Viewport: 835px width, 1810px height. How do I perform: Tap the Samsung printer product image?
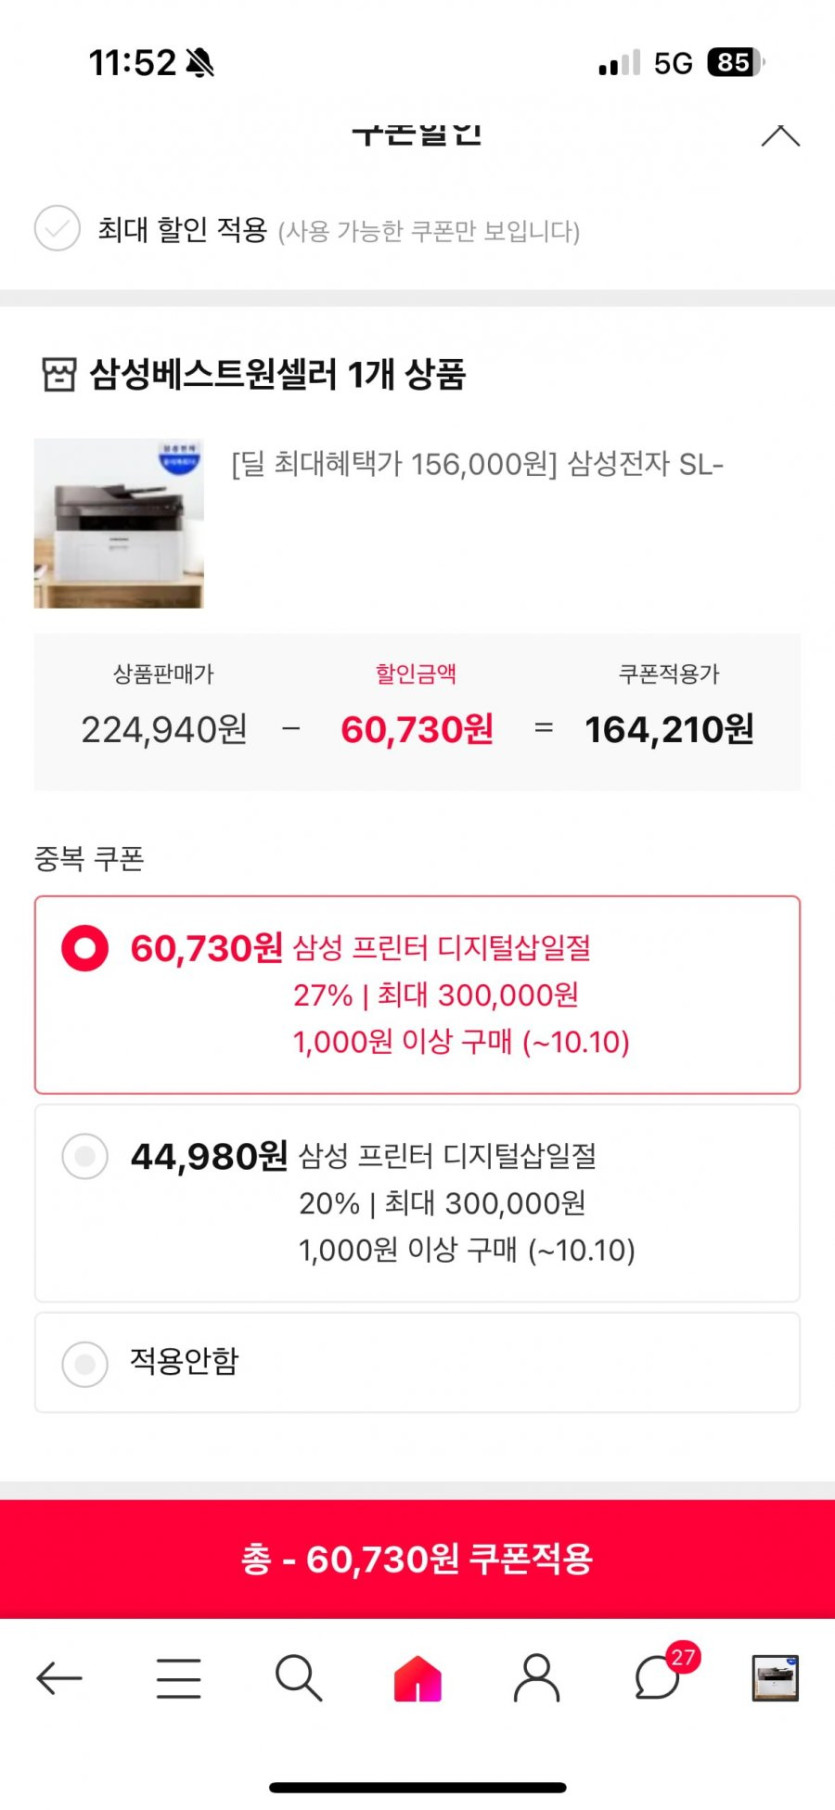click(x=119, y=523)
